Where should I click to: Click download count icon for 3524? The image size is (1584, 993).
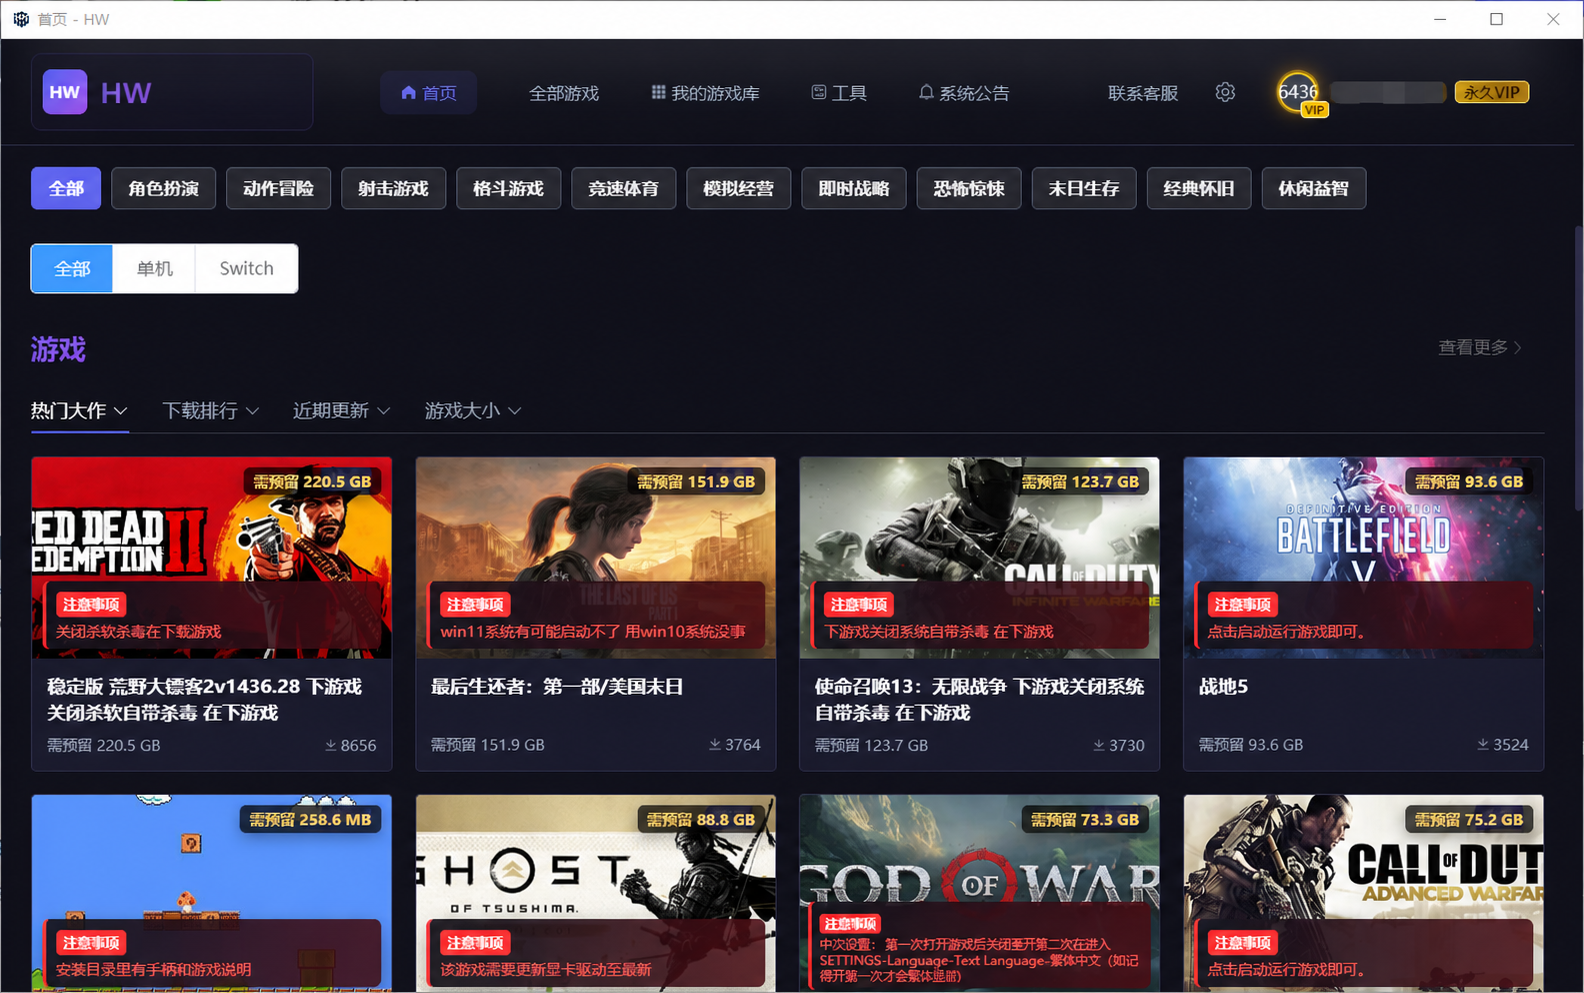click(1482, 745)
